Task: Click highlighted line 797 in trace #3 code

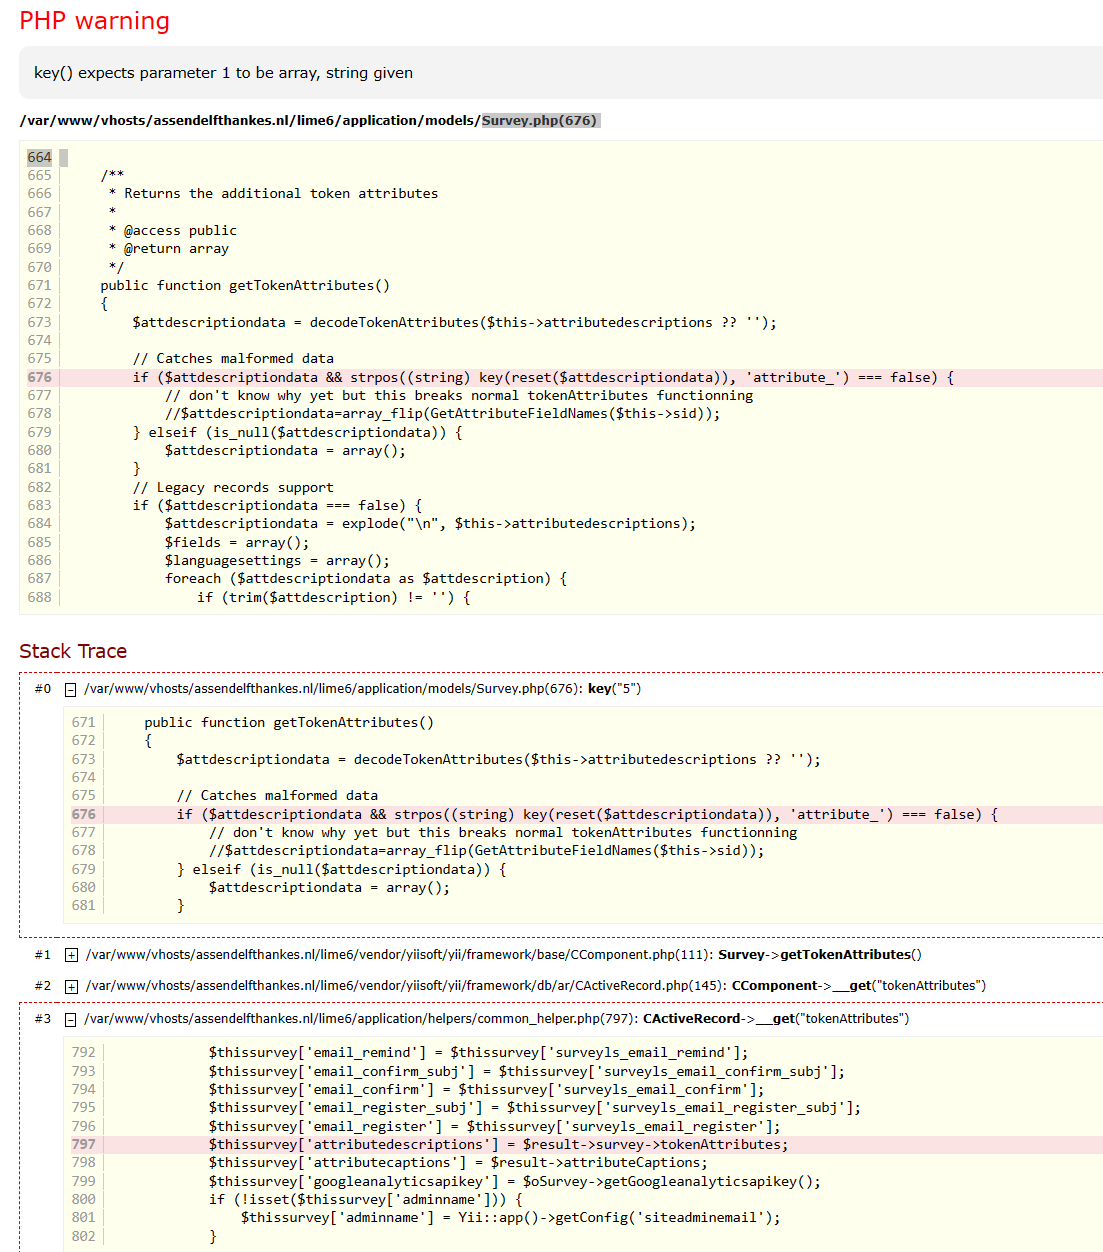Action: (498, 1144)
